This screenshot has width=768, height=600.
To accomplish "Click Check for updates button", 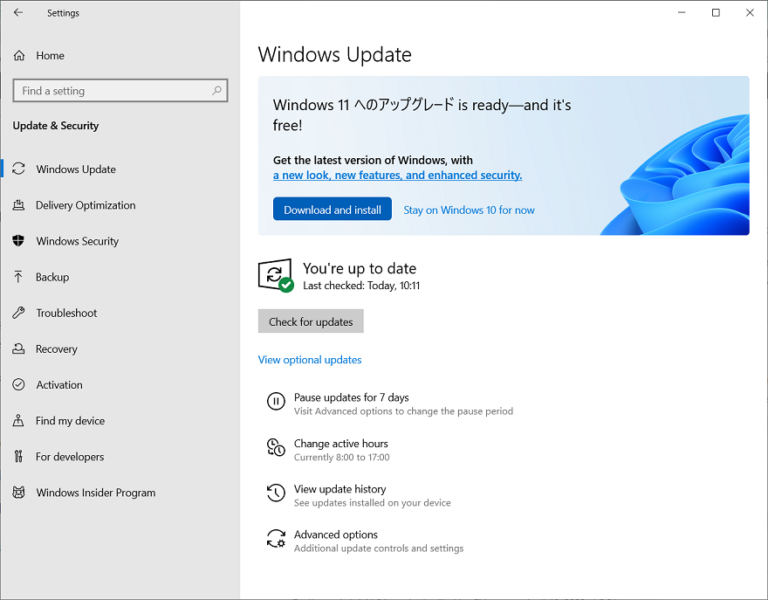I will click(311, 321).
